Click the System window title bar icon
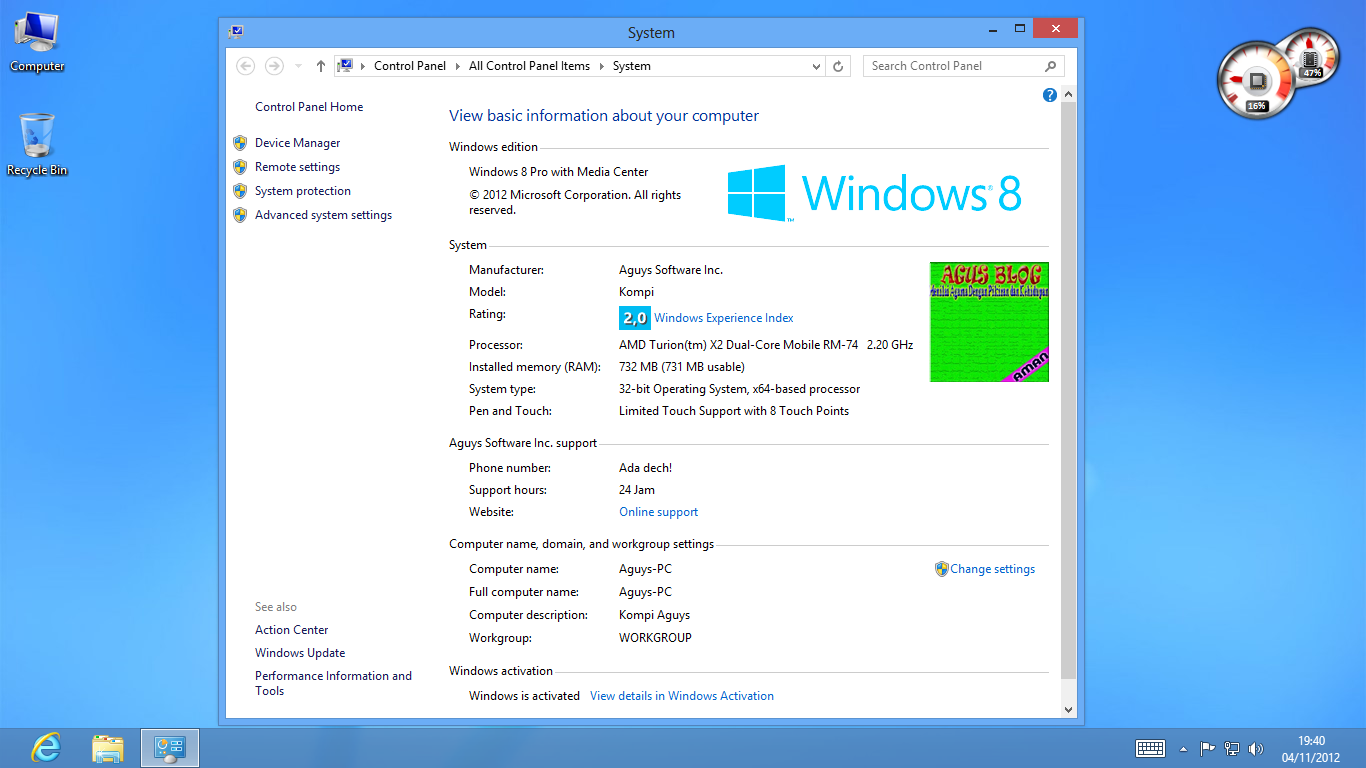Image resolution: width=1366 pixels, height=768 pixels. point(236,32)
